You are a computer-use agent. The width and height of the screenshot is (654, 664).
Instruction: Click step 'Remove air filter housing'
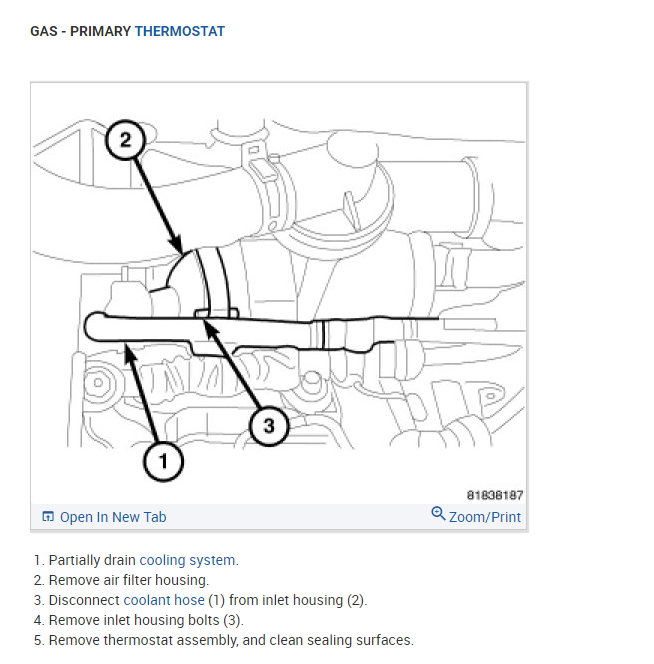pyautogui.click(x=129, y=580)
